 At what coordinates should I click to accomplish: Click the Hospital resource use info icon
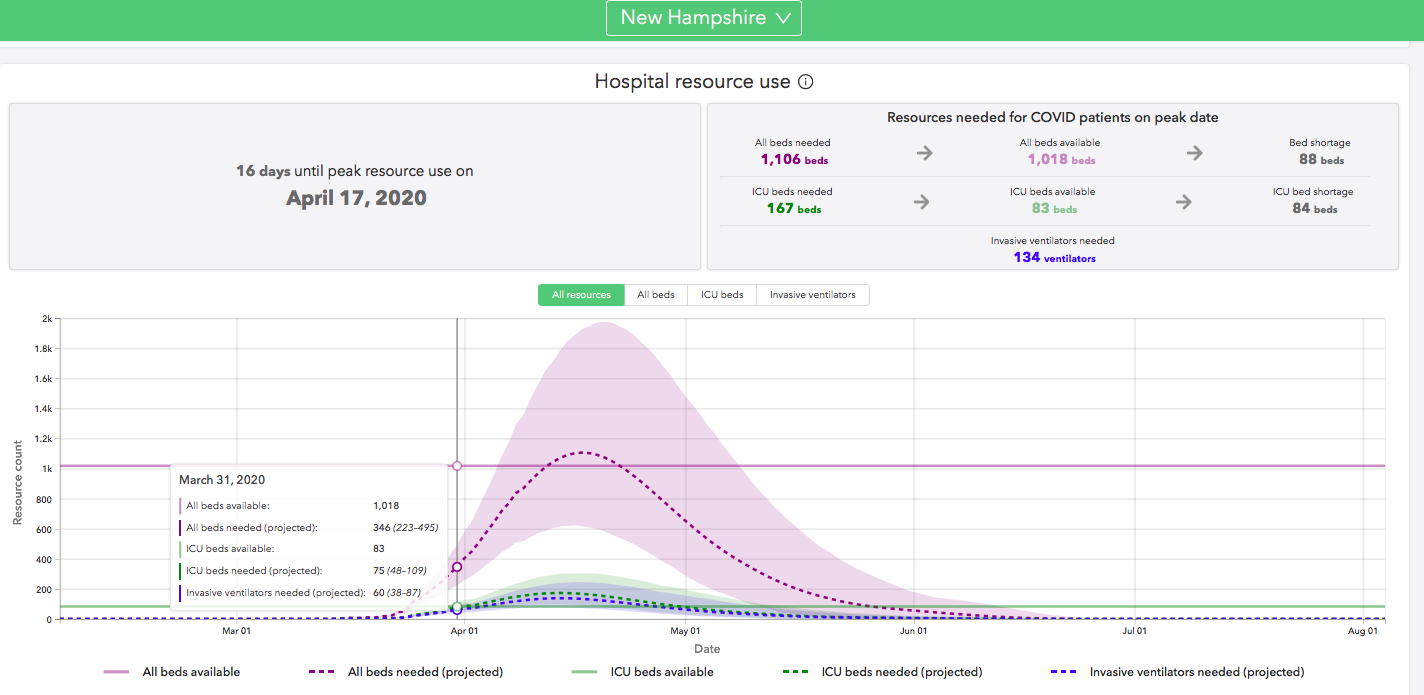point(806,82)
